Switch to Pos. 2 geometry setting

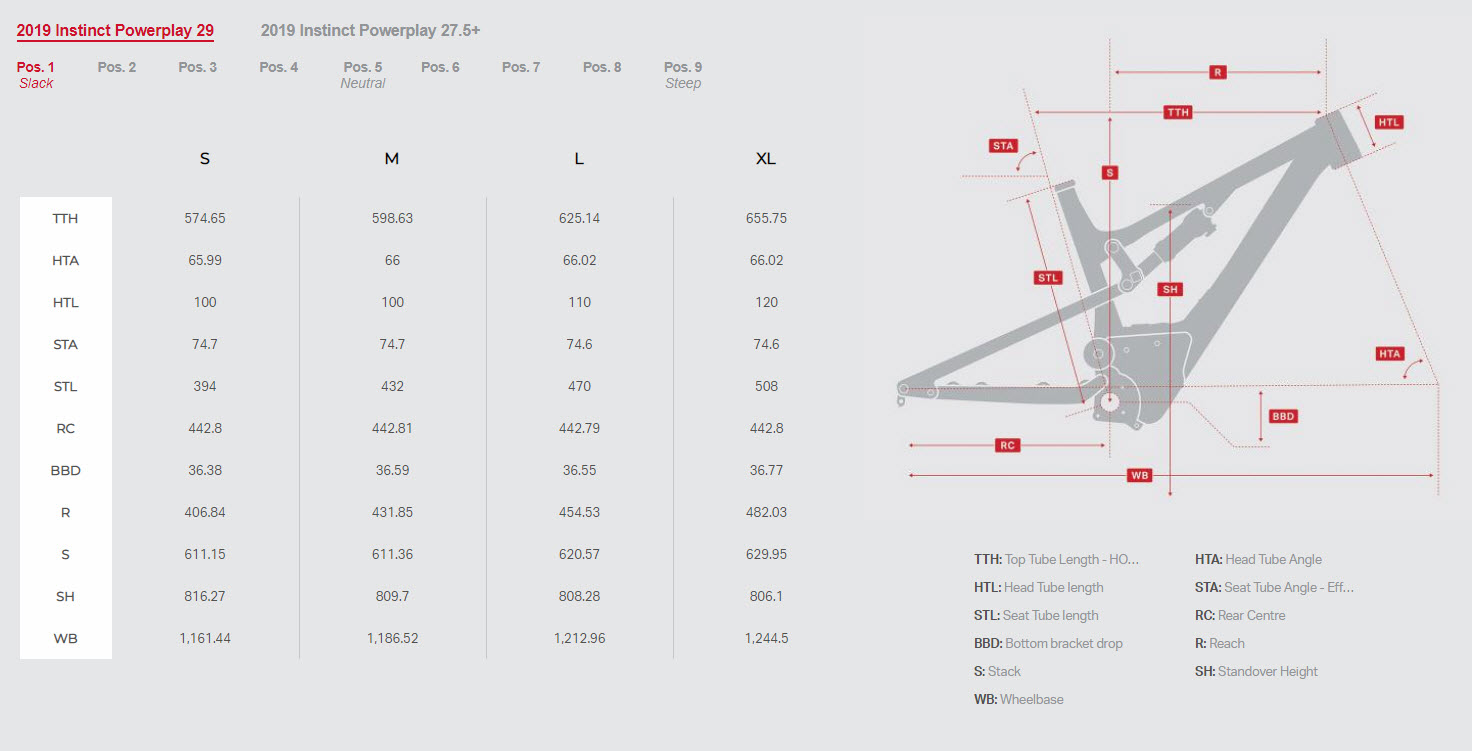117,67
